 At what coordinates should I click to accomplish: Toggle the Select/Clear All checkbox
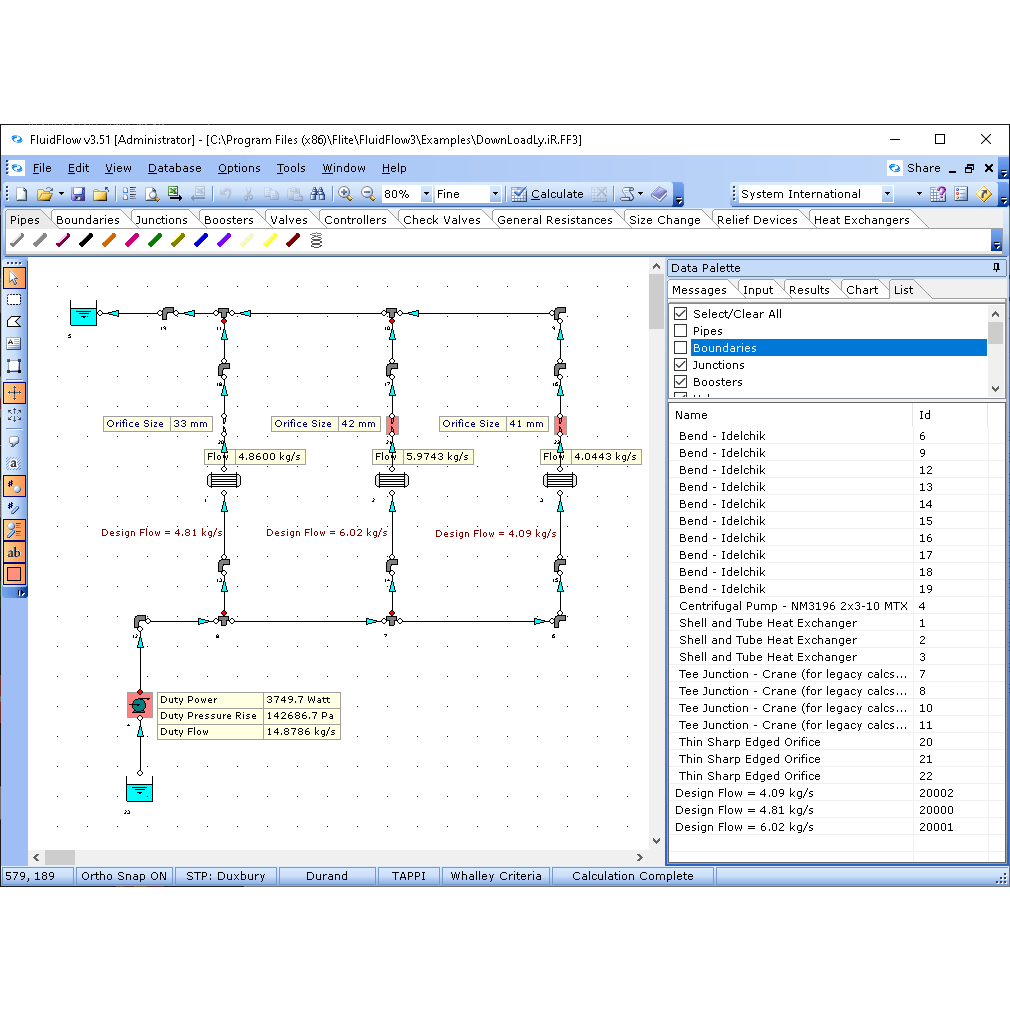[681, 314]
